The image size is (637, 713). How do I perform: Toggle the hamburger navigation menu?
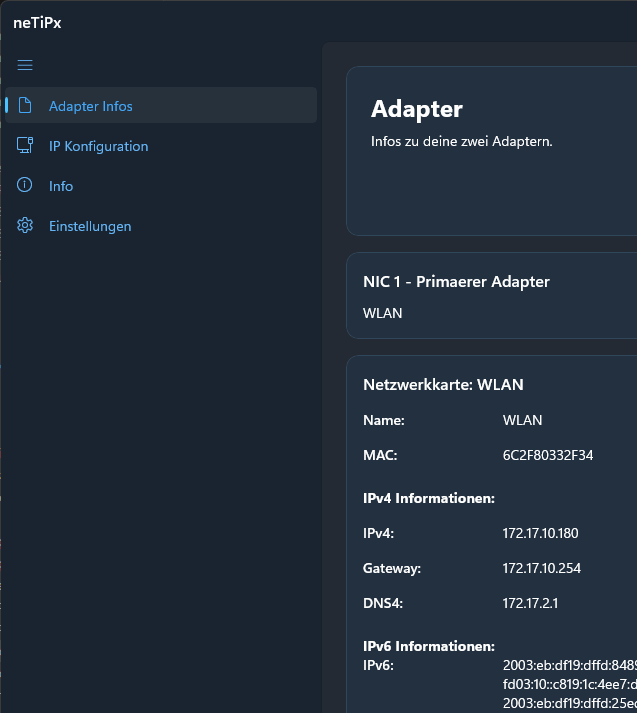pos(25,65)
